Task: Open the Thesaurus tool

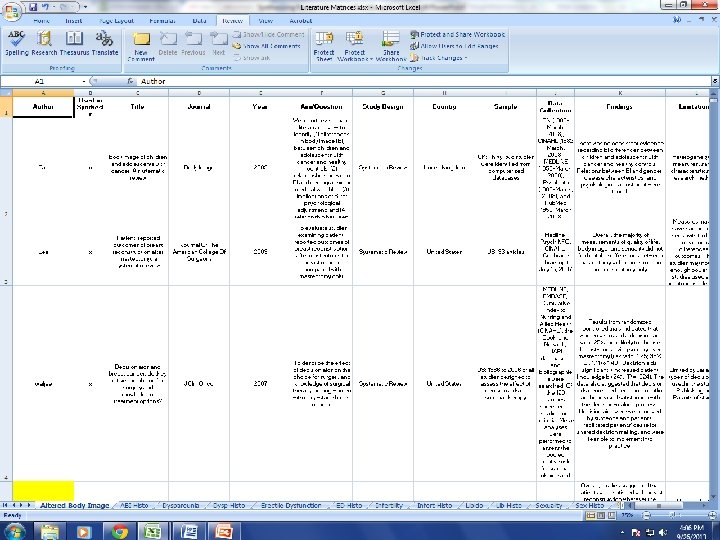Action: pyautogui.click(x=74, y=43)
